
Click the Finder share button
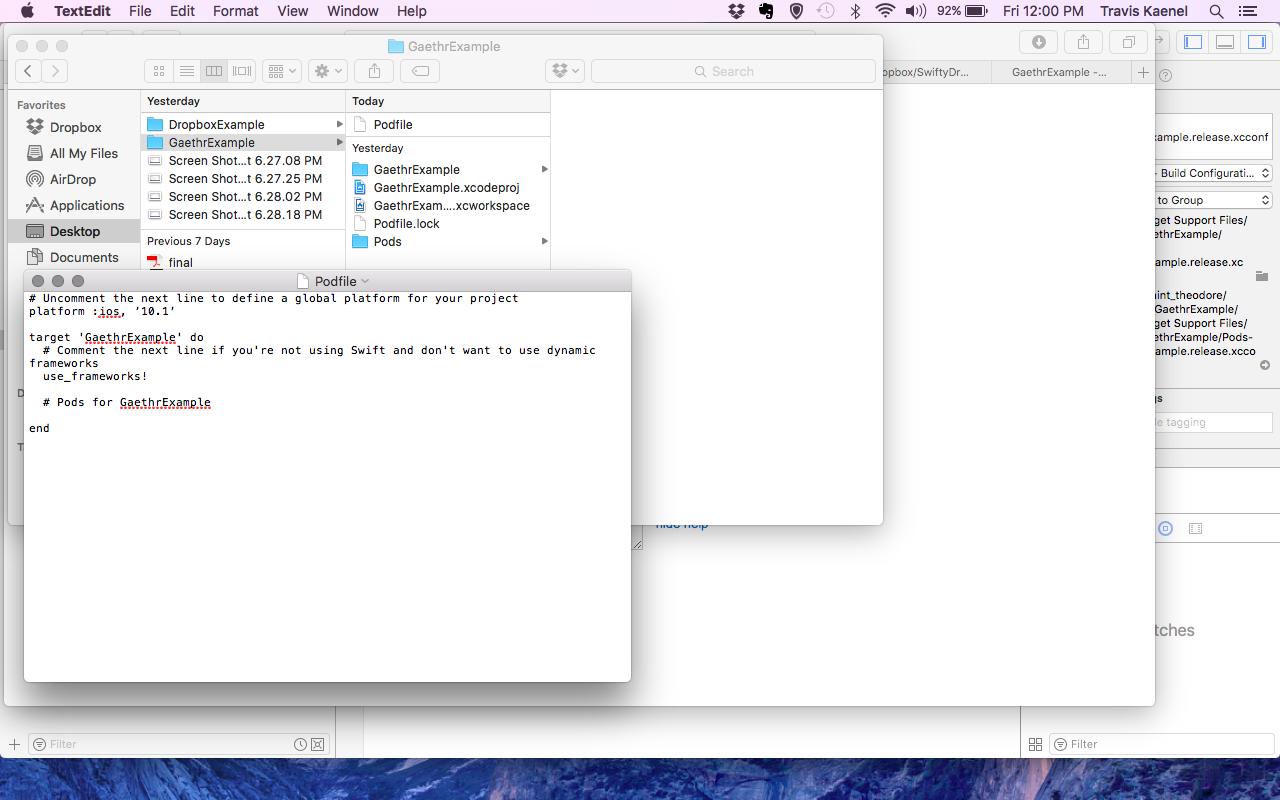click(374, 71)
